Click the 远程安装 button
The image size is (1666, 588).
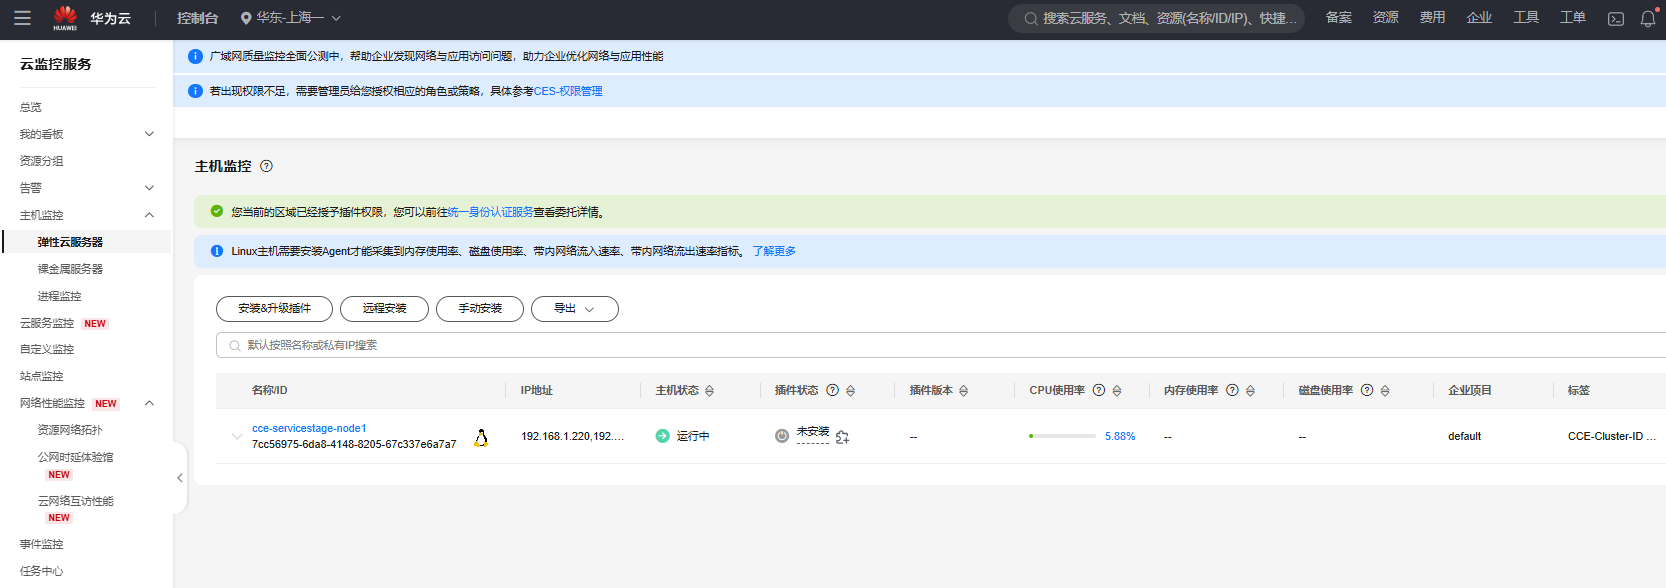pos(384,309)
